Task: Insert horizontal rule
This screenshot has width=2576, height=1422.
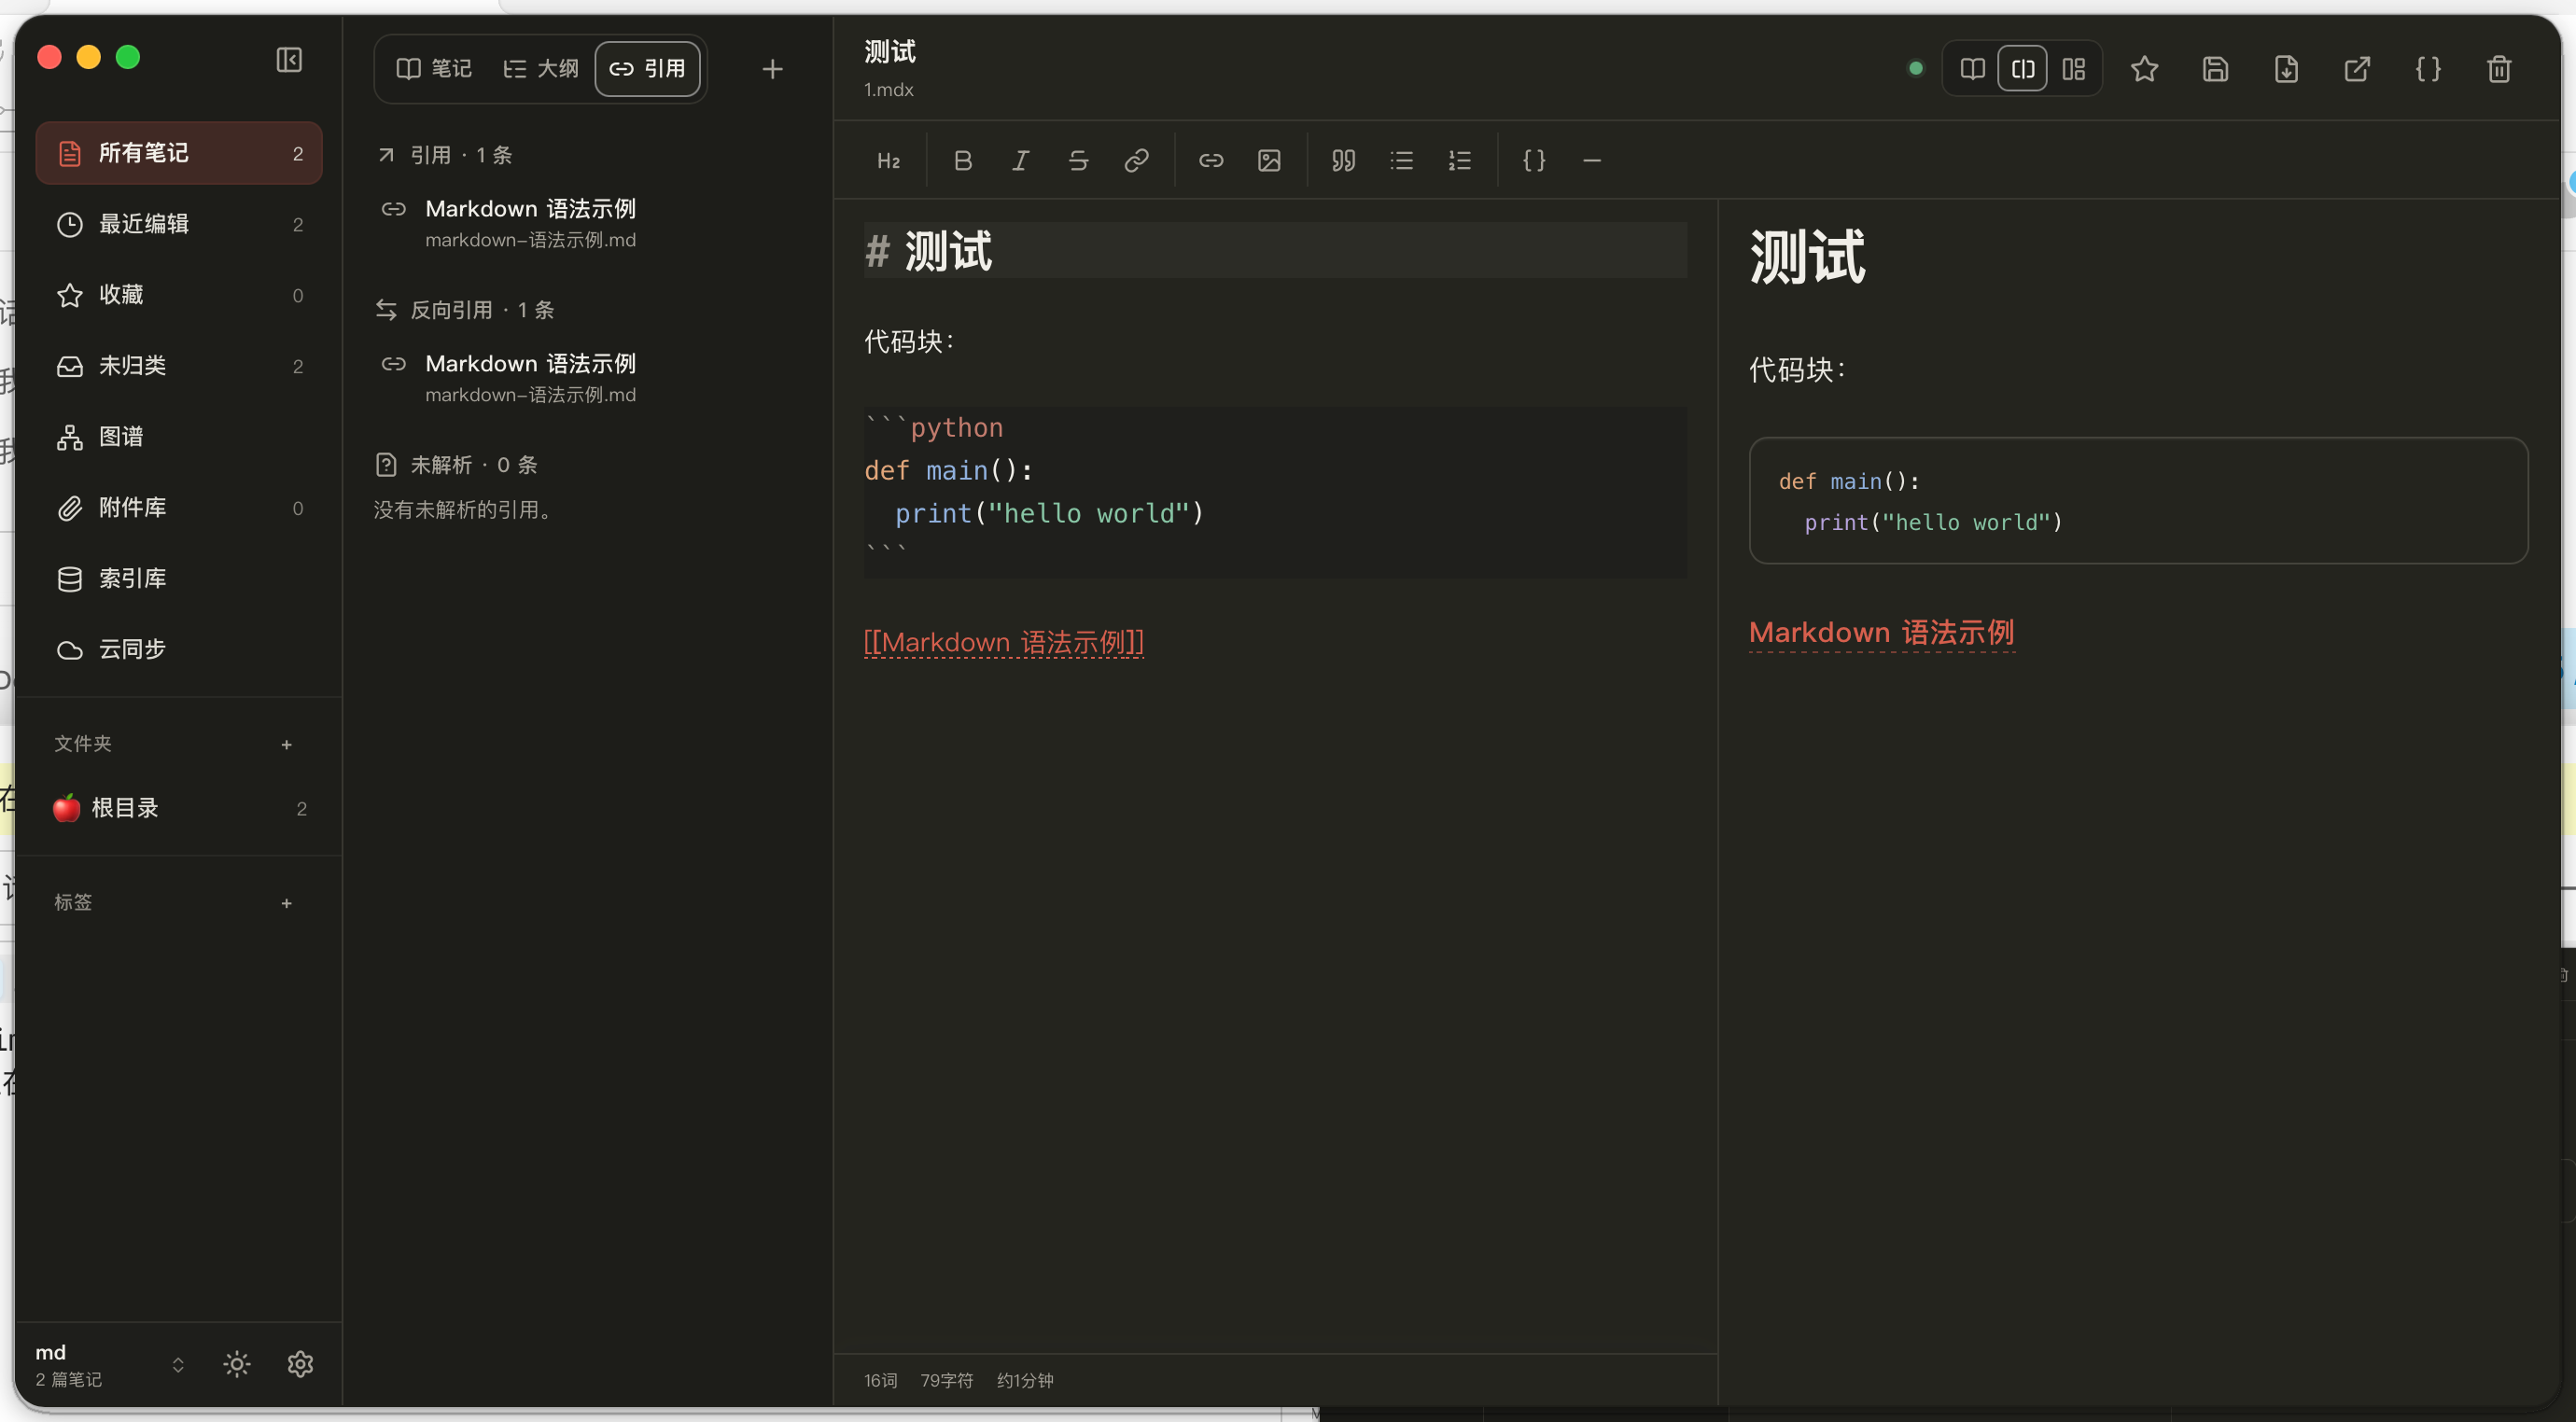Action: coord(1592,161)
